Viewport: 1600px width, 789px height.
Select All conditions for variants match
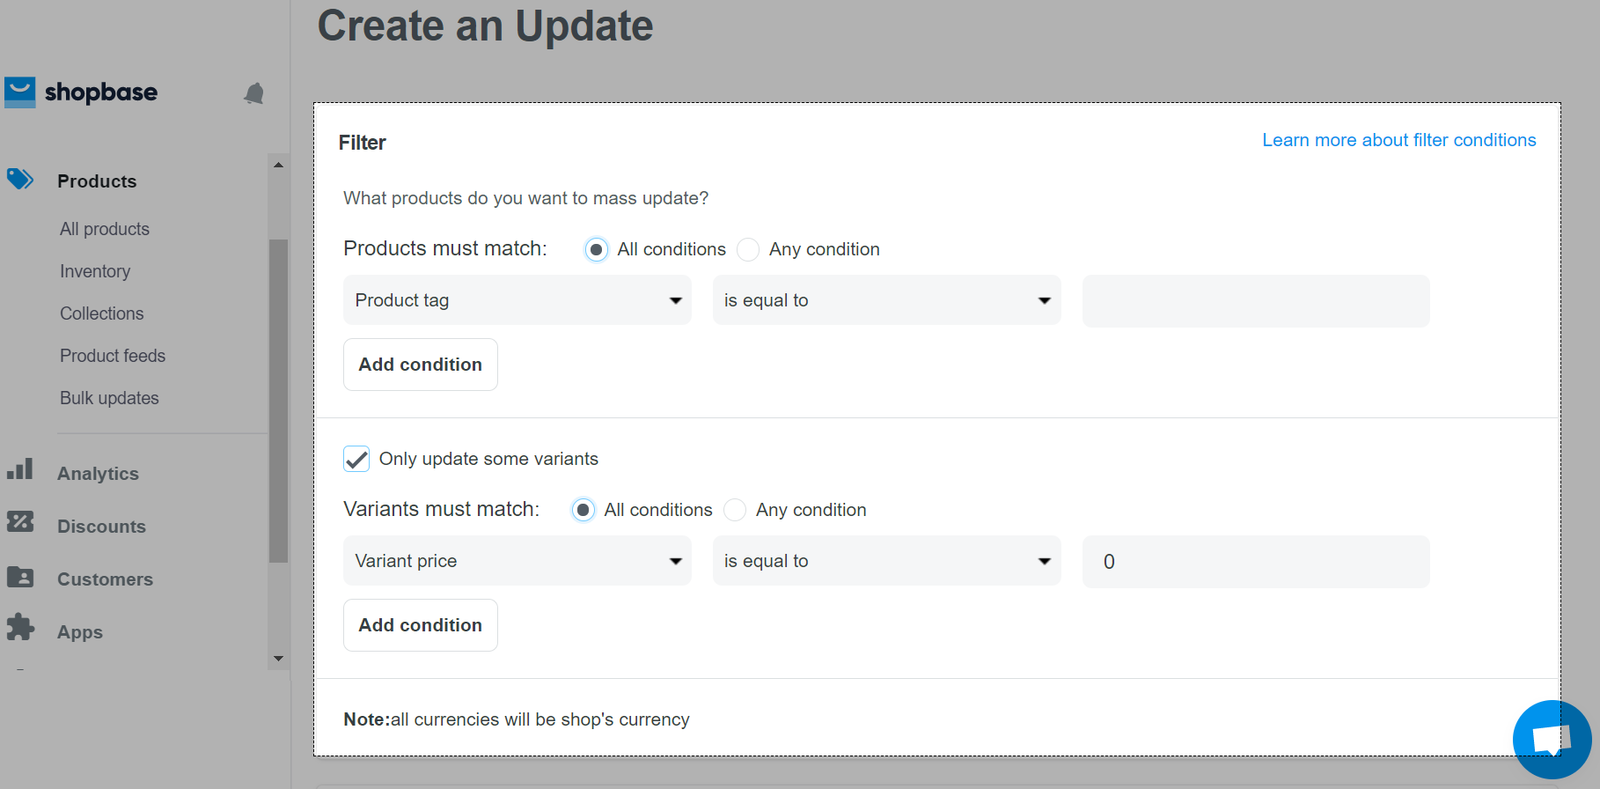583,510
